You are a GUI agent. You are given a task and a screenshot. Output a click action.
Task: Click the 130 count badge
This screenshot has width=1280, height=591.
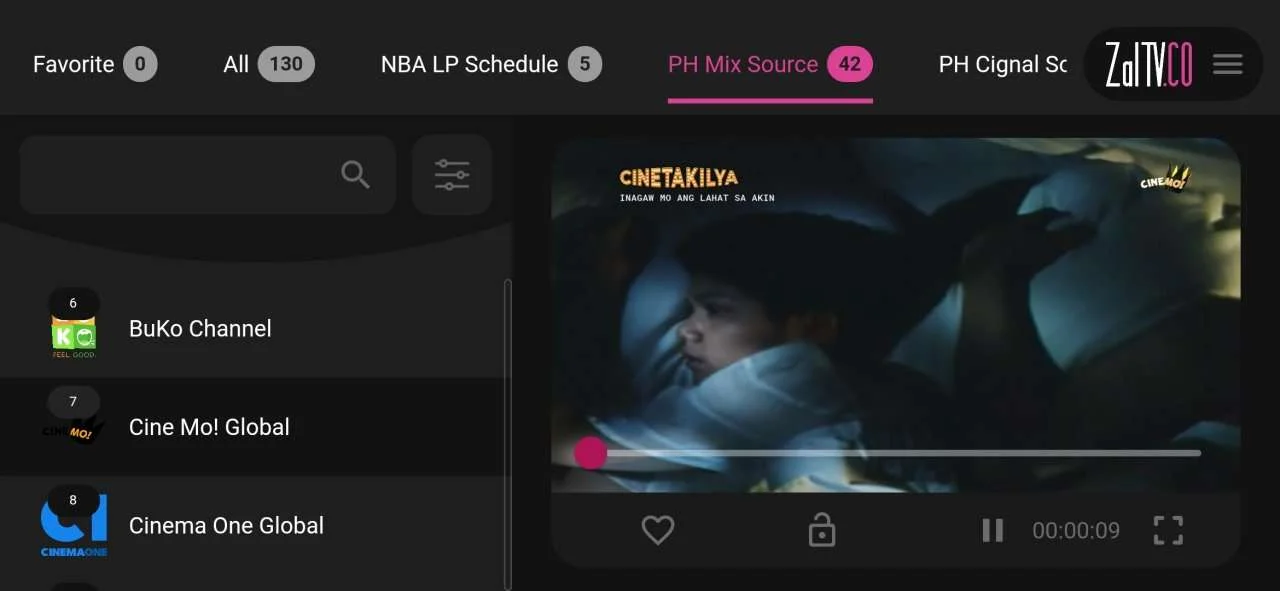[x=286, y=65]
